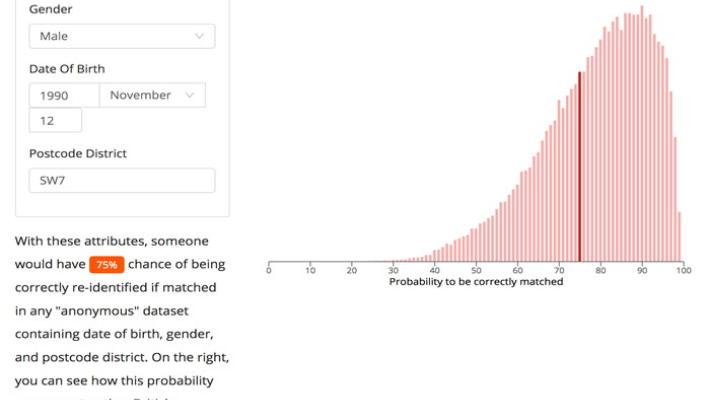This screenshot has width=710, height=400.
Task: Focus the birth year field showing 1990
Action: click(x=63, y=95)
